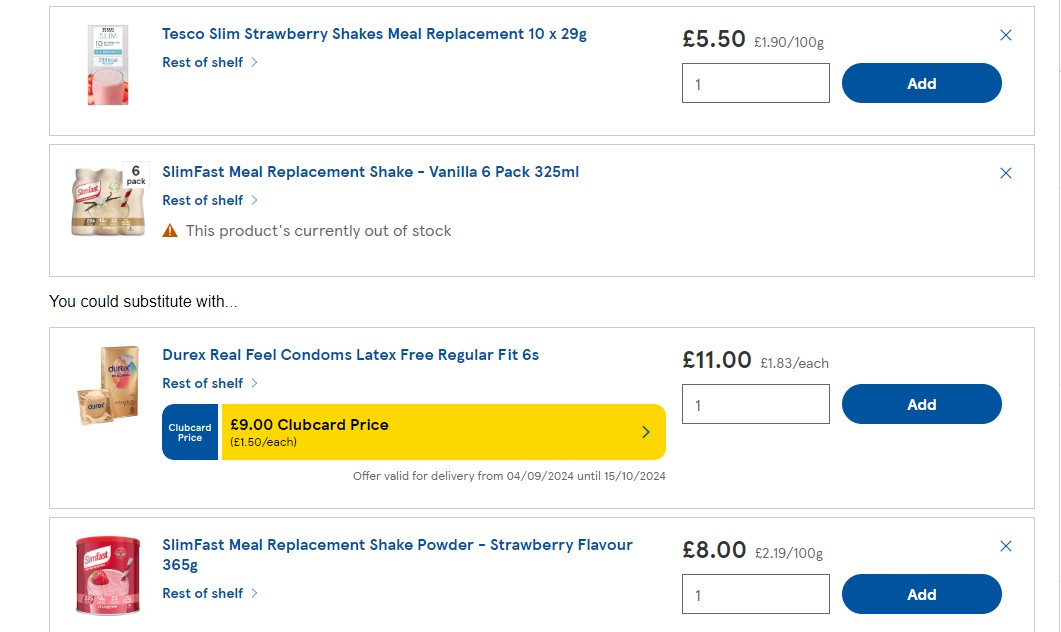The image size is (1061, 632).
Task: Click the blue Clubcard Price badge
Action: pos(190,432)
